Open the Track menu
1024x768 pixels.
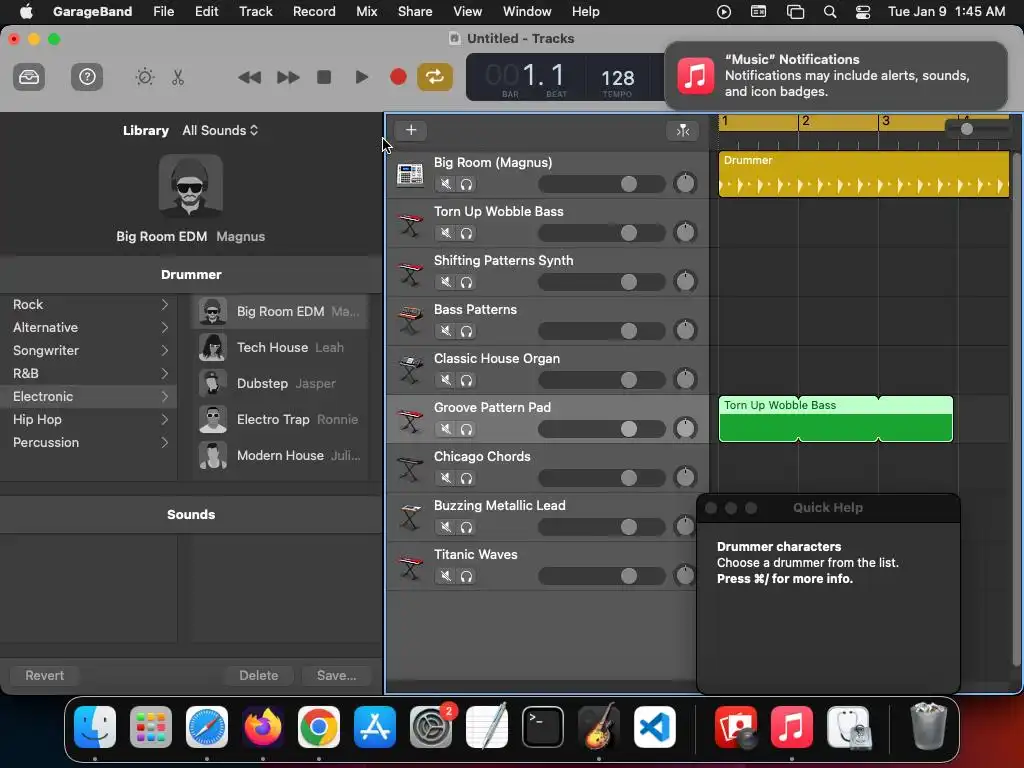(255, 11)
